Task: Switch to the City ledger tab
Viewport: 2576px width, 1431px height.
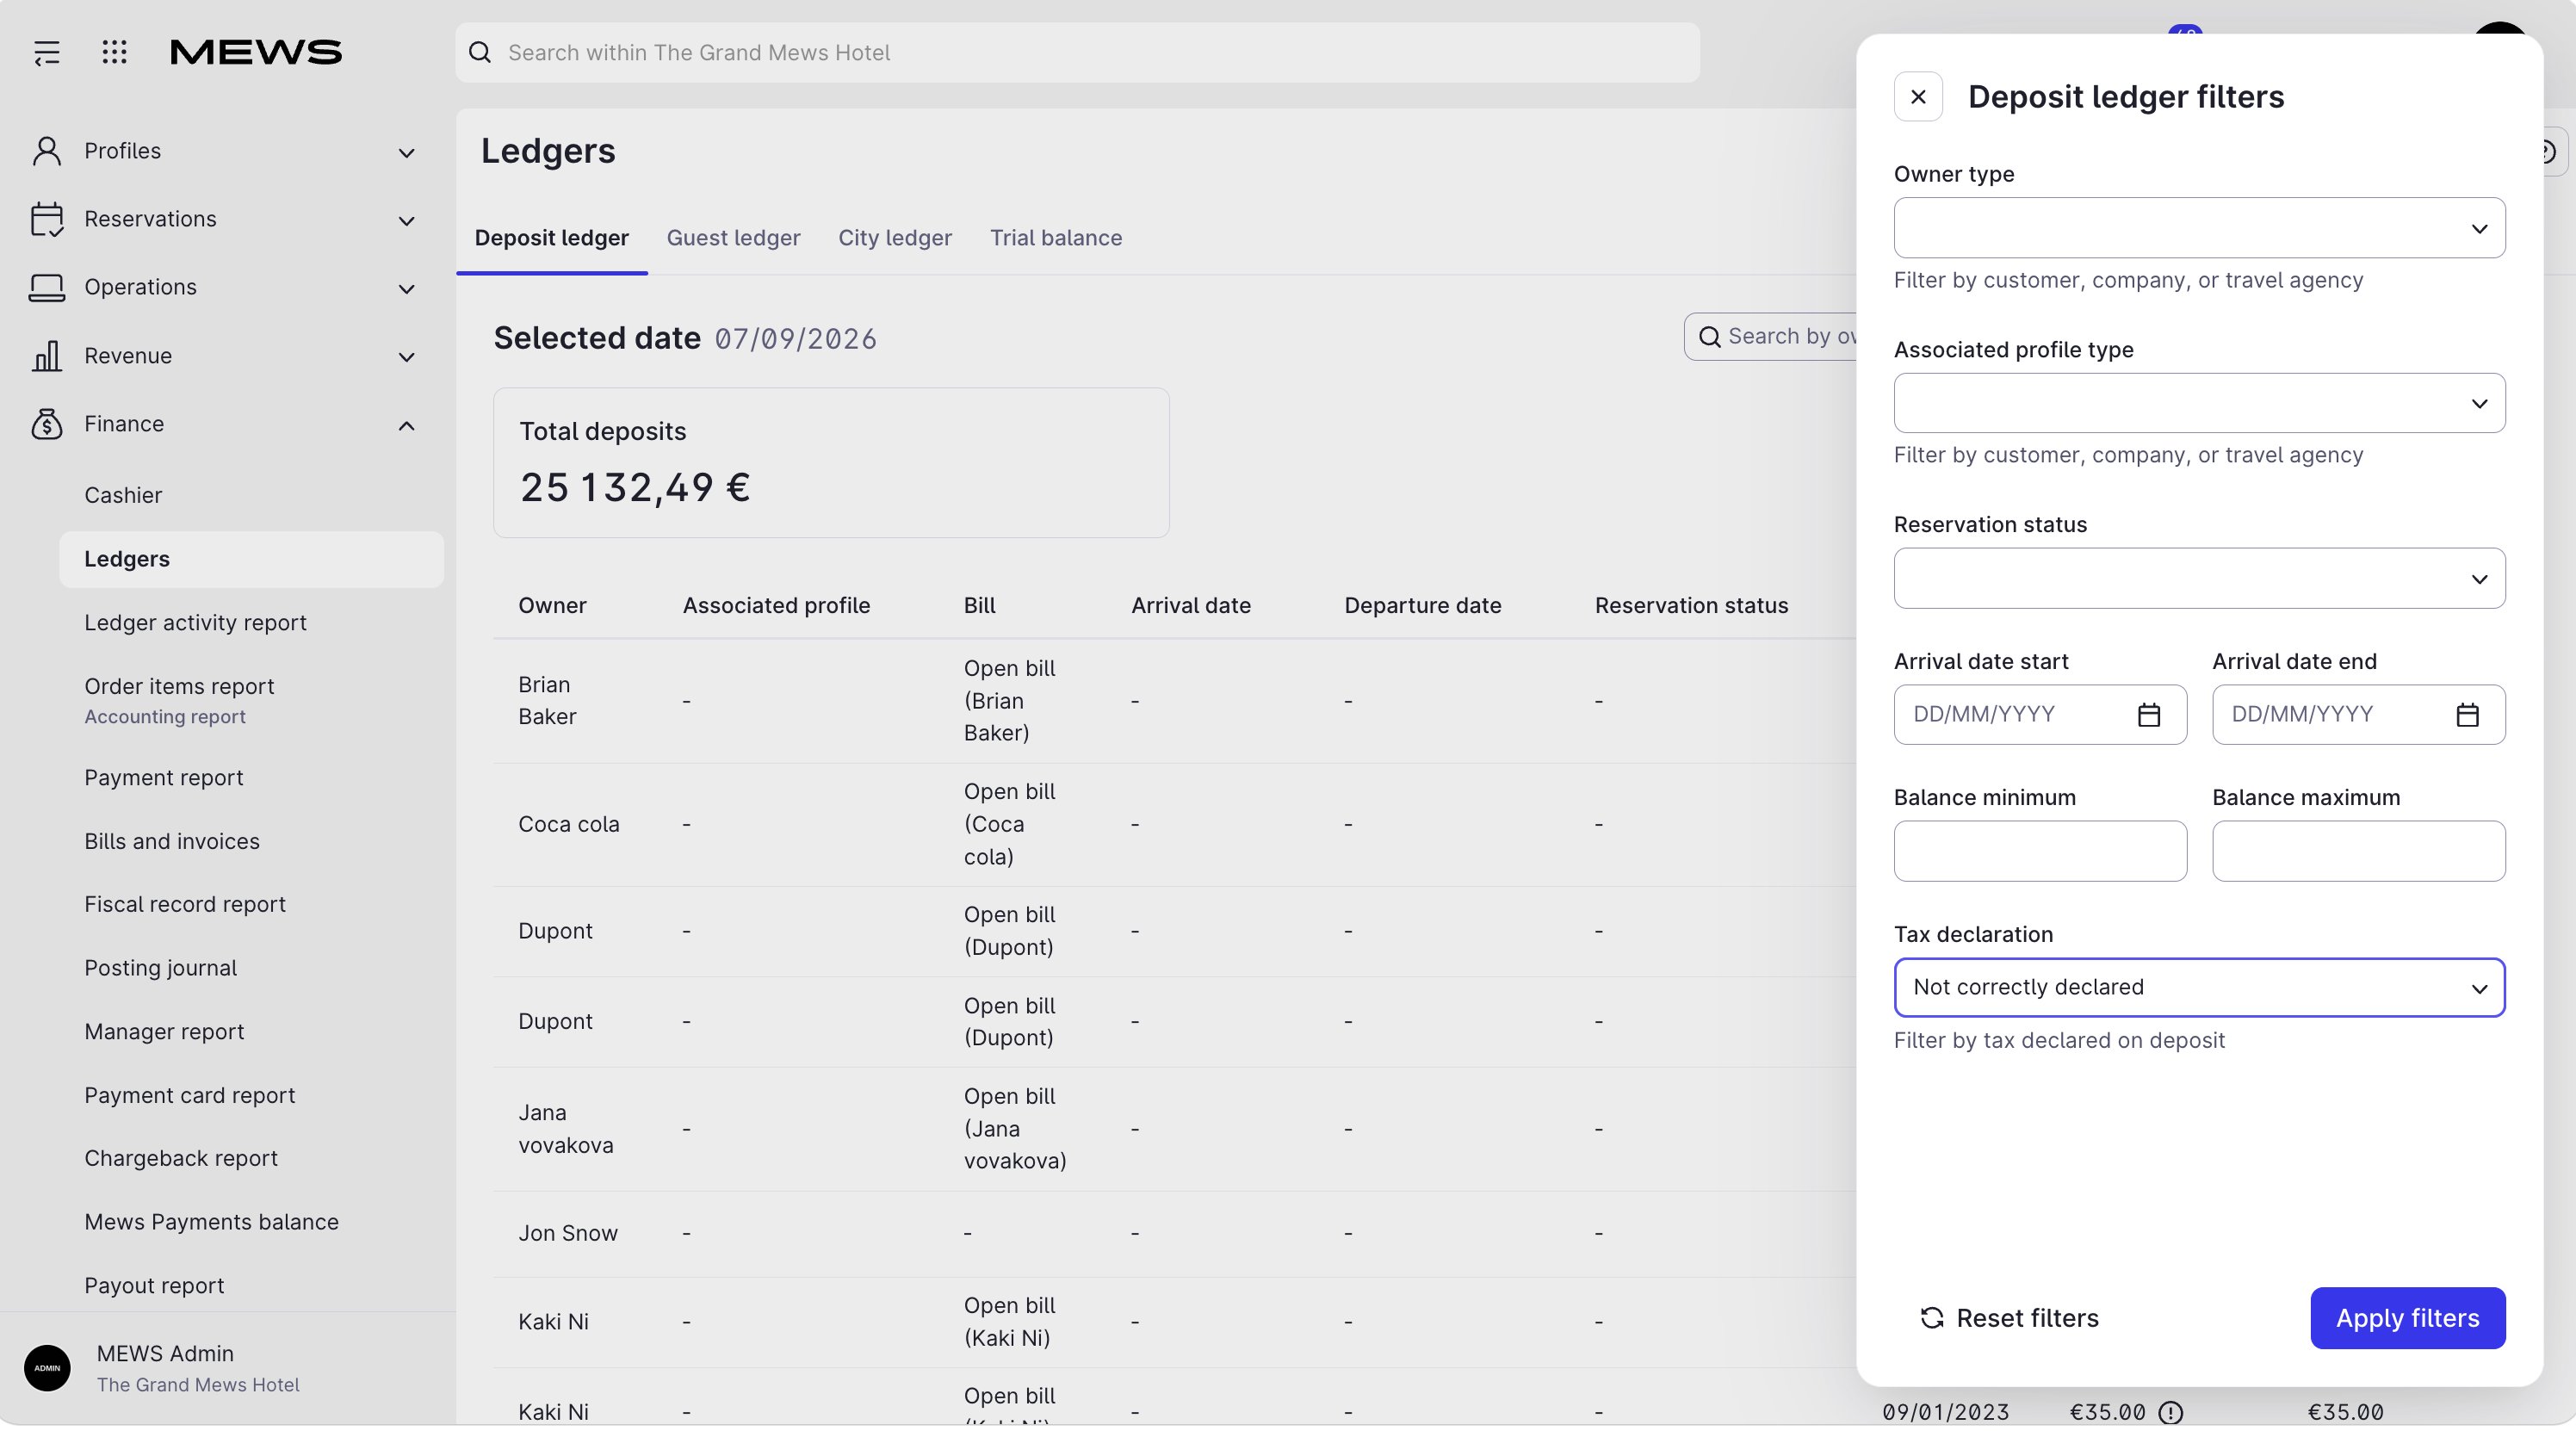Action: 895,238
